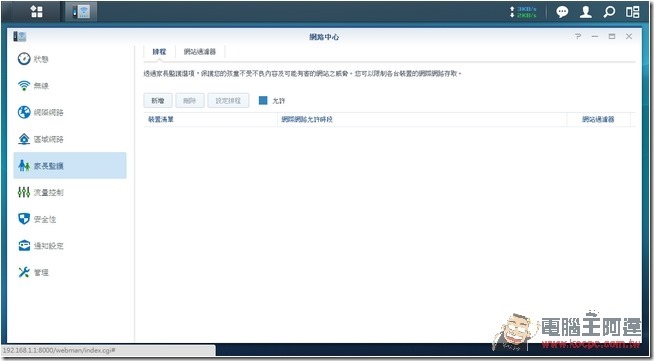
Task: Click the Network Center window title icon
Action: tap(20, 37)
